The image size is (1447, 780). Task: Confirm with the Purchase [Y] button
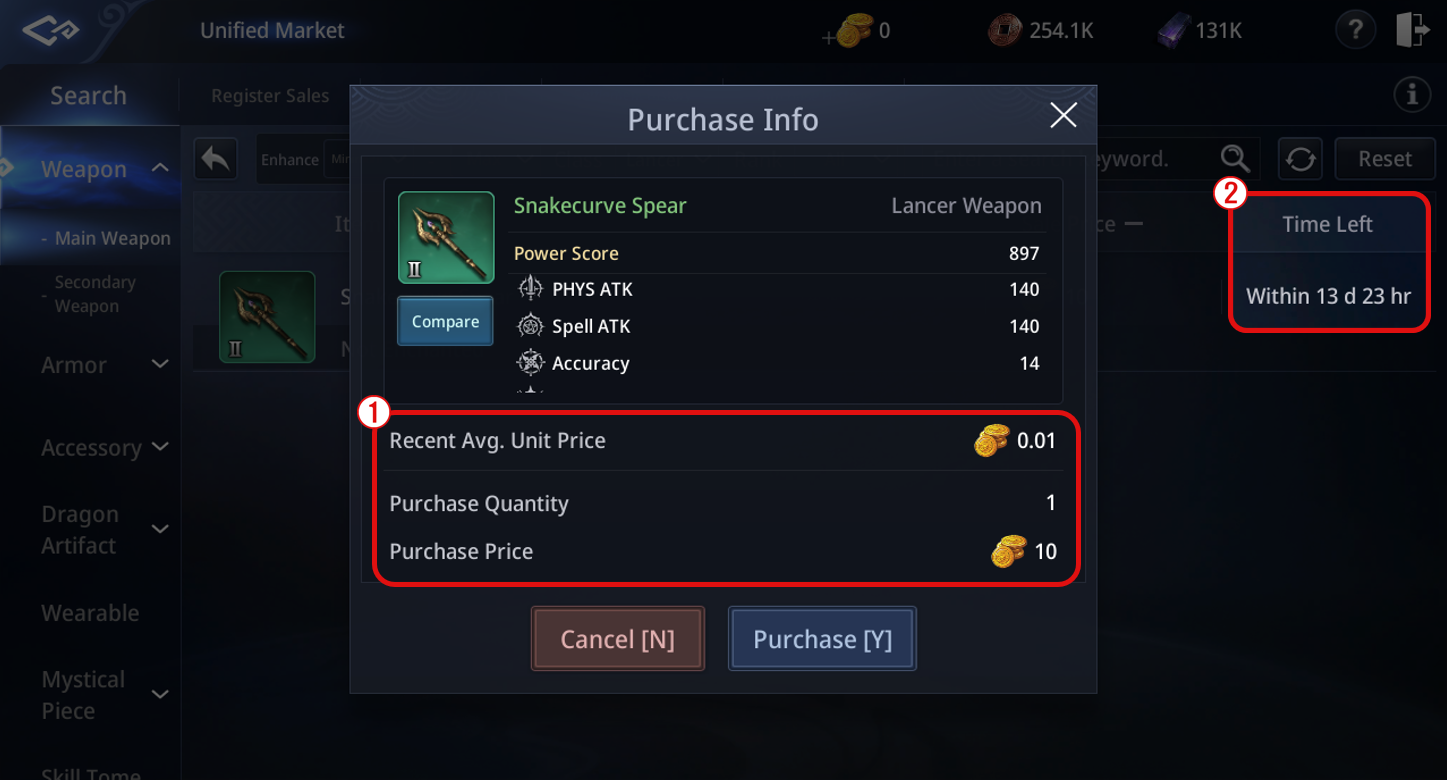click(x=822, y=638)
